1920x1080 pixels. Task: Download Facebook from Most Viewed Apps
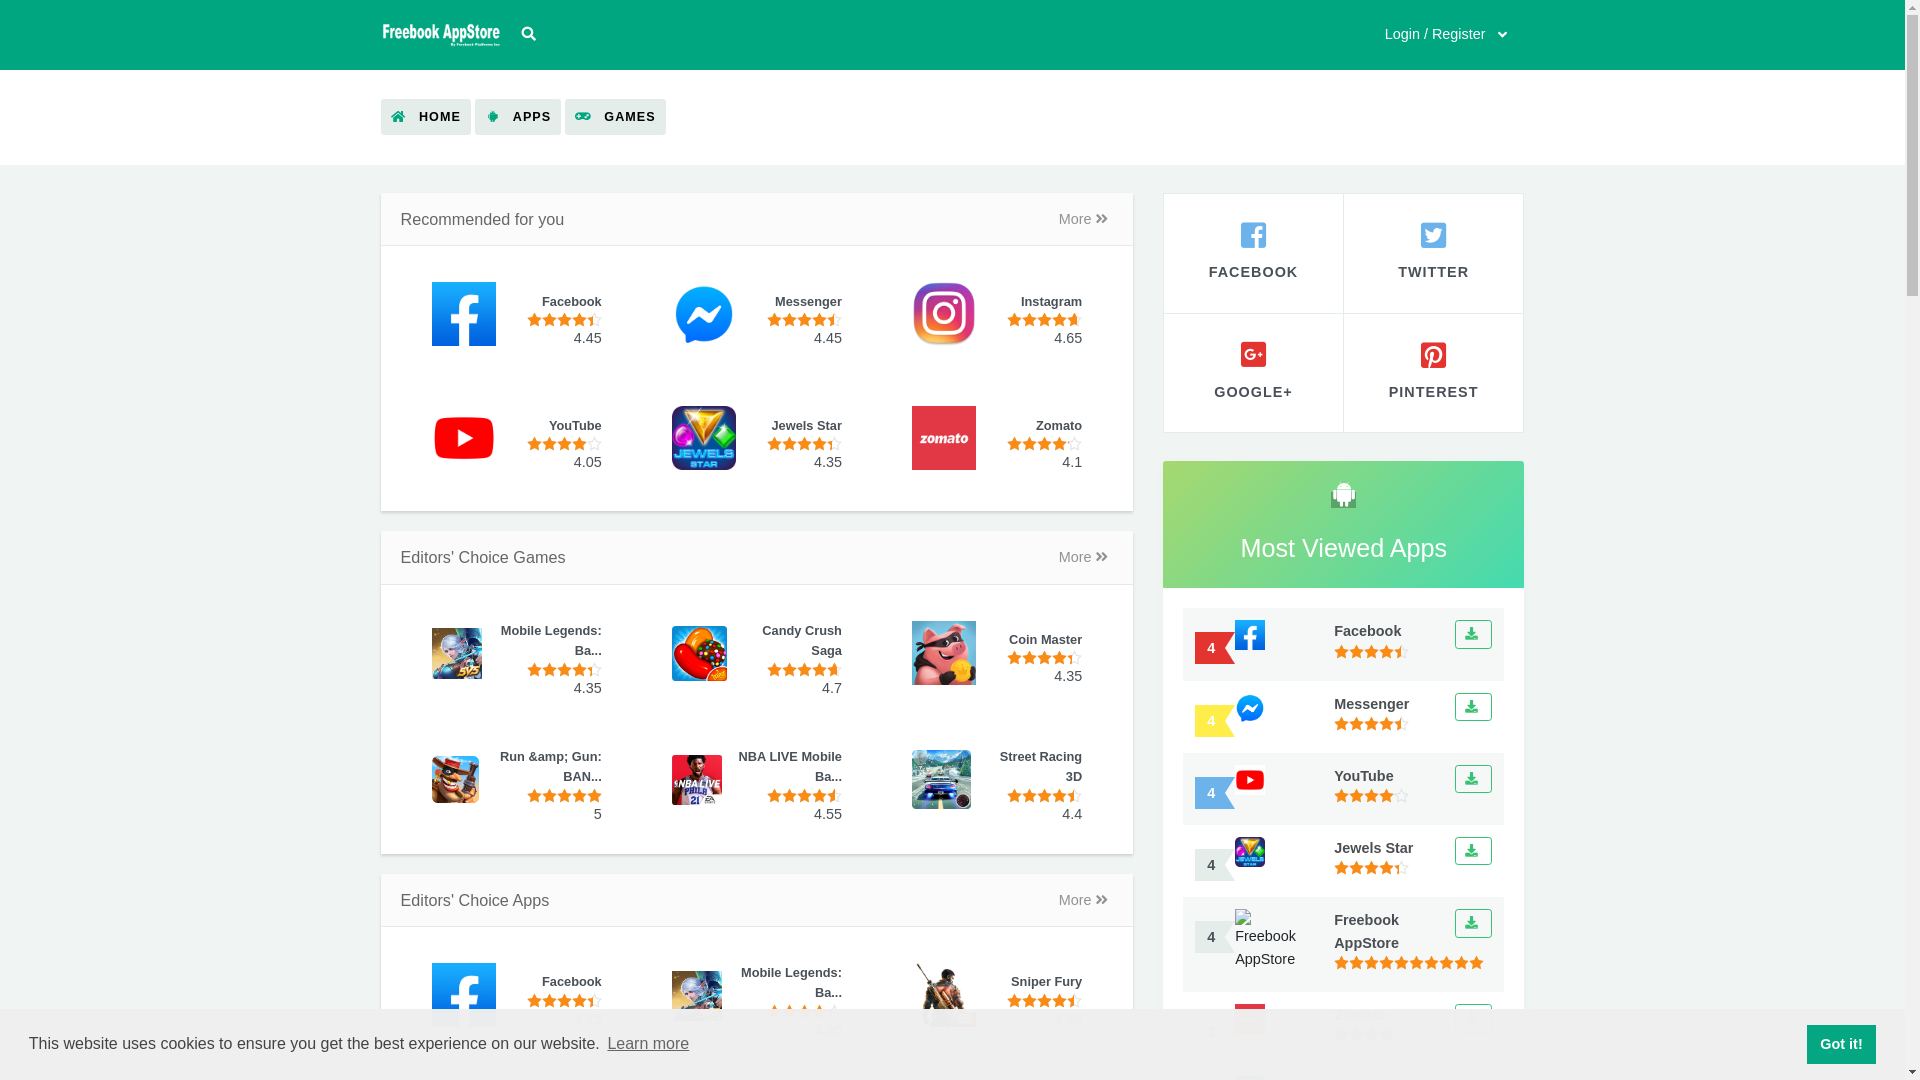pyautogui.click(x=1473, y=635)
